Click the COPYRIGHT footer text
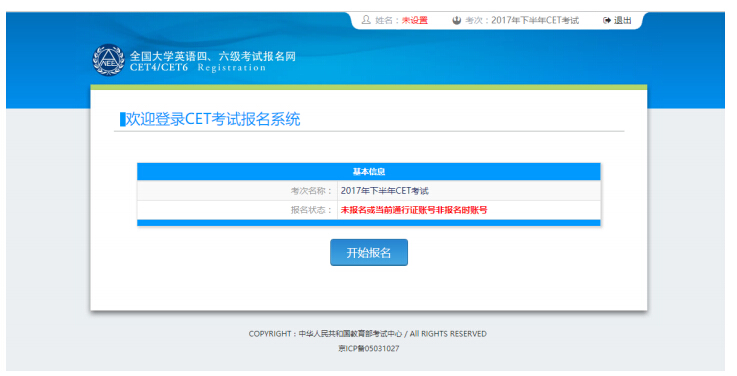 (368, 334)
